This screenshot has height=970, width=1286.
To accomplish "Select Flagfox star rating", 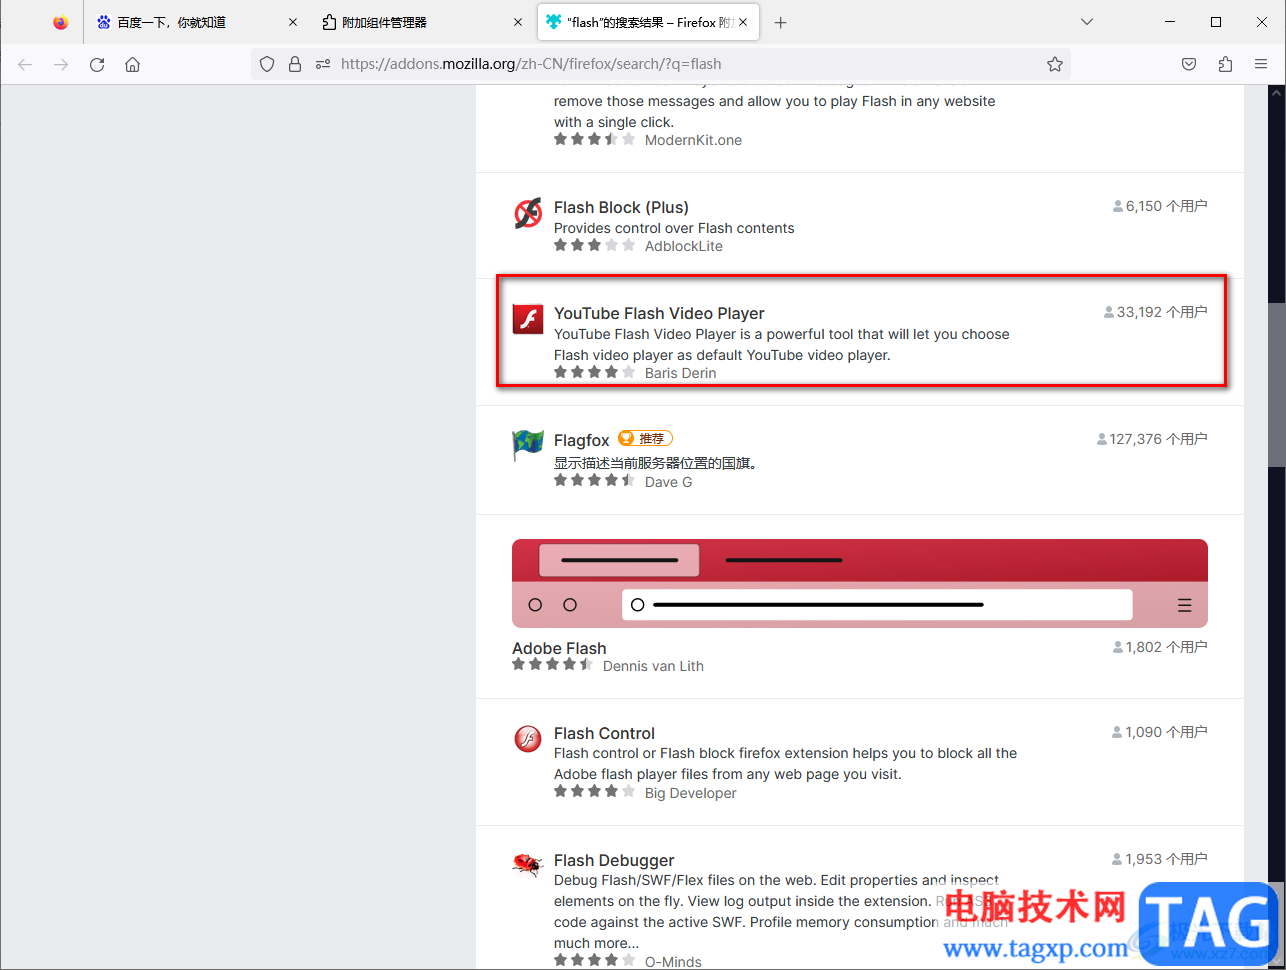I will point(594,481).
